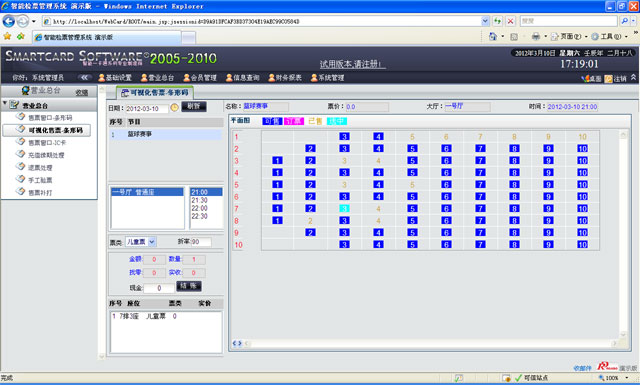Image resolution: width=640 pixels, height=385 pixels.
Task: Select seat 10 in row 10
Action: pyautogui.click(x=582, y=245)
